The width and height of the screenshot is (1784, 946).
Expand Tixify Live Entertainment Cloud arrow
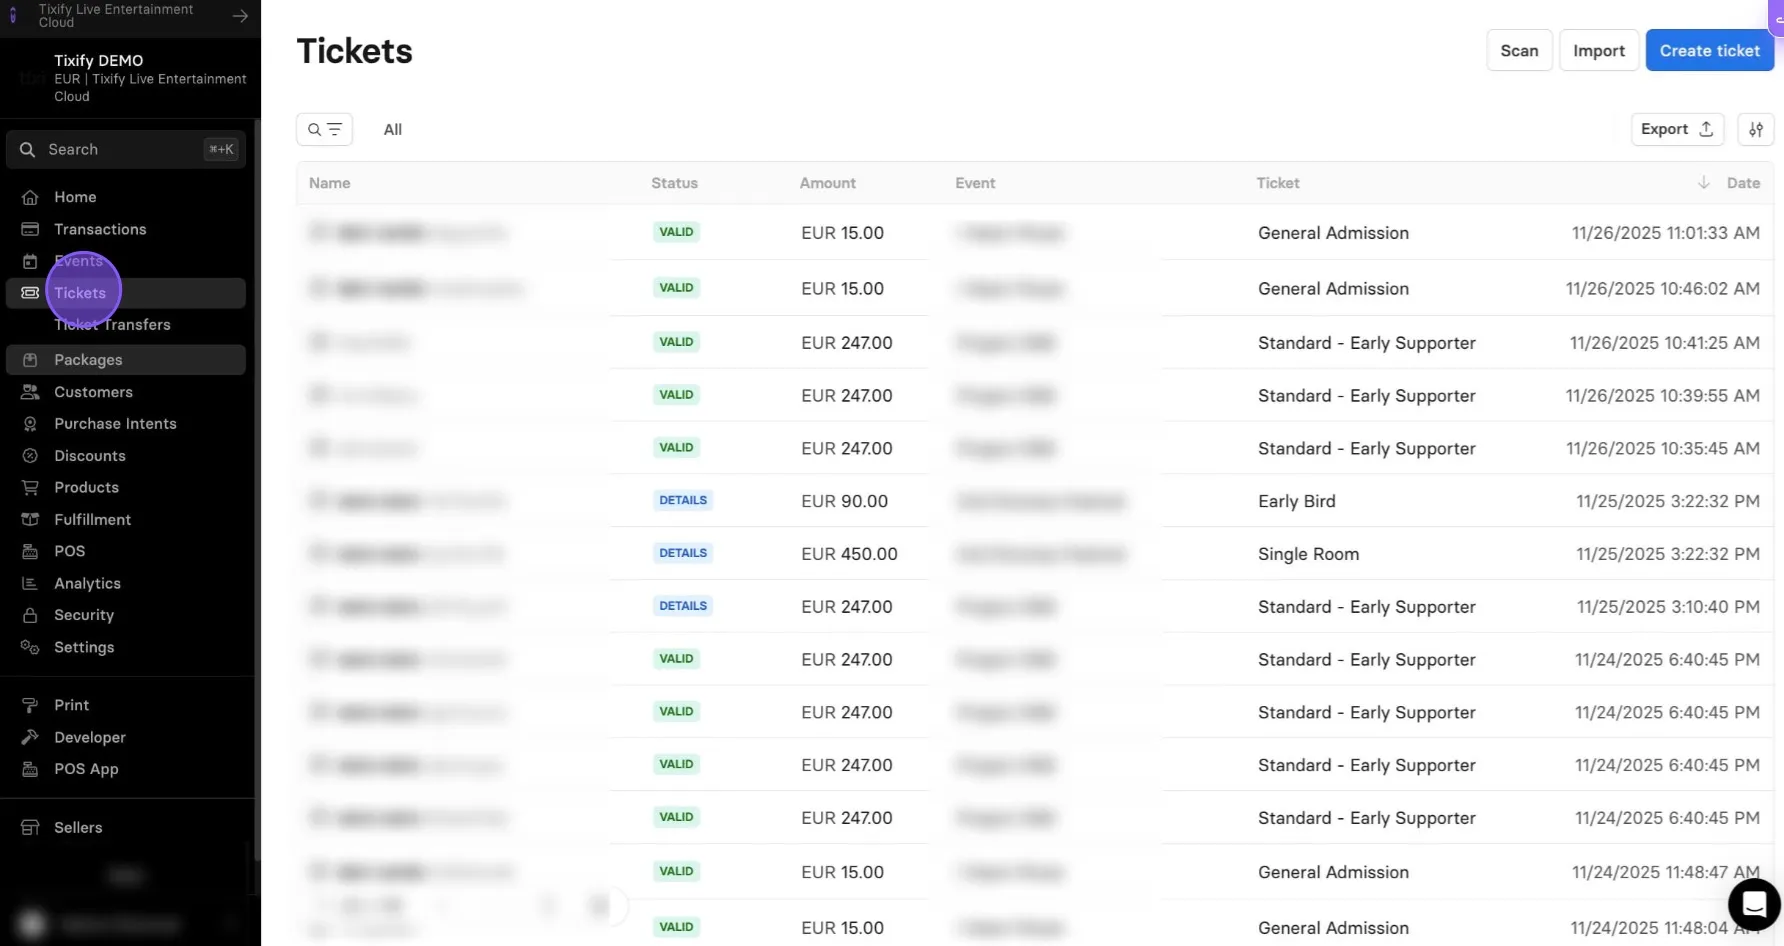coord(240,15)
